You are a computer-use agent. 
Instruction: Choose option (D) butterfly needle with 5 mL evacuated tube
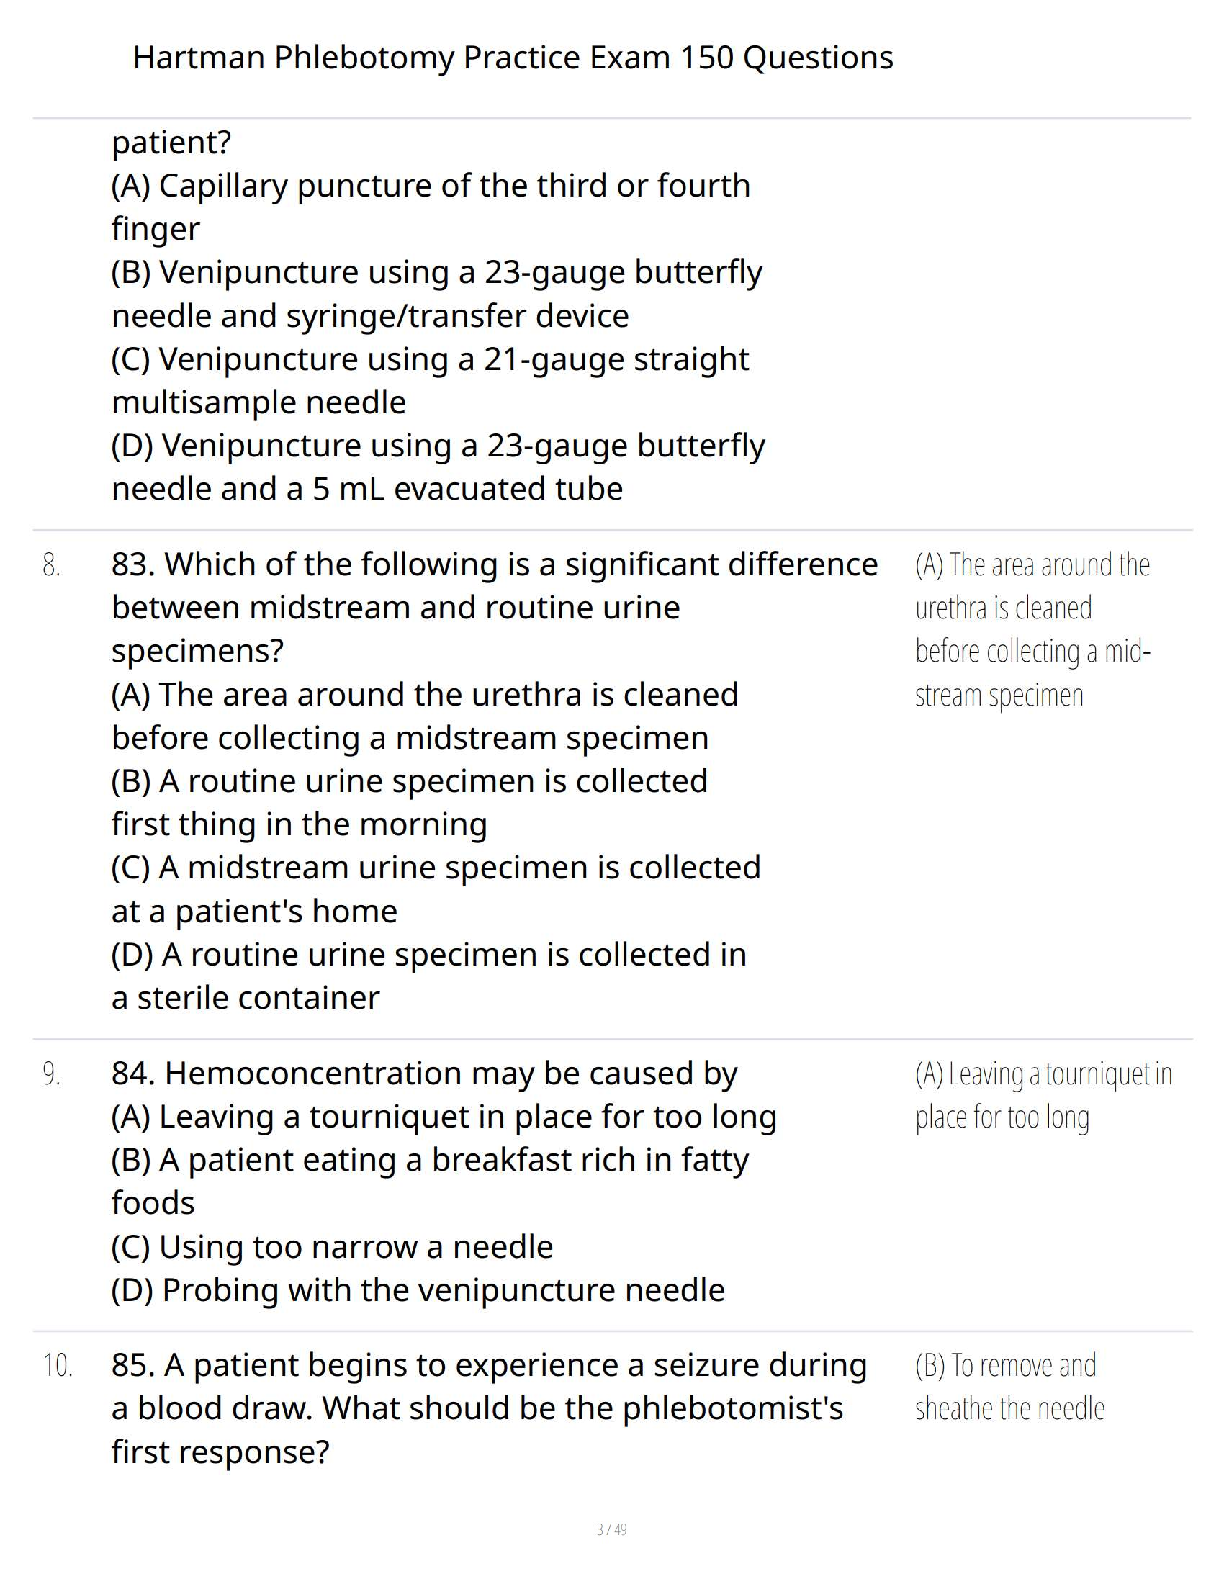437,467
